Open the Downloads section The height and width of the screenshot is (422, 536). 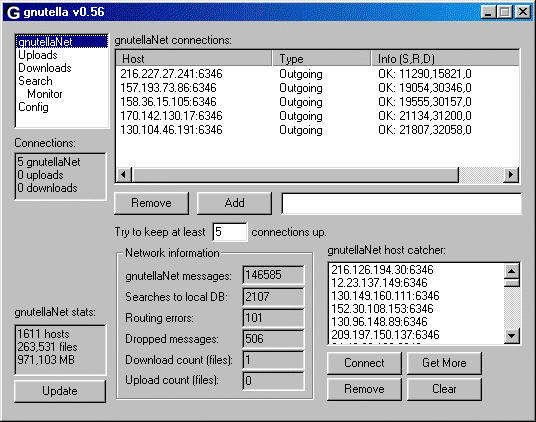45,68
